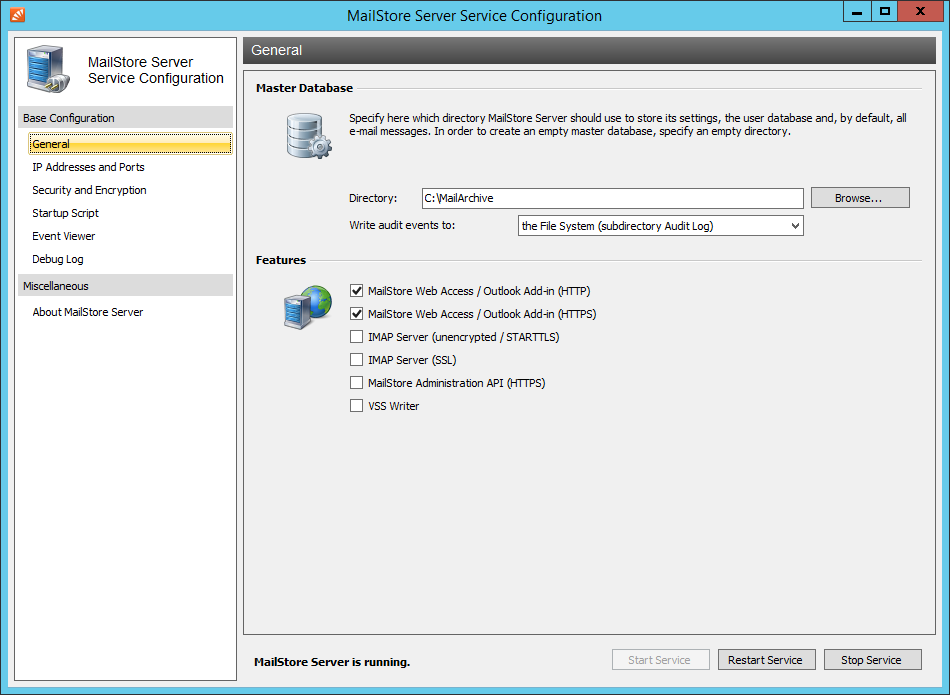Click the 'Features' heading
This screenshot has width=950, height=695.
coord(281,260)
